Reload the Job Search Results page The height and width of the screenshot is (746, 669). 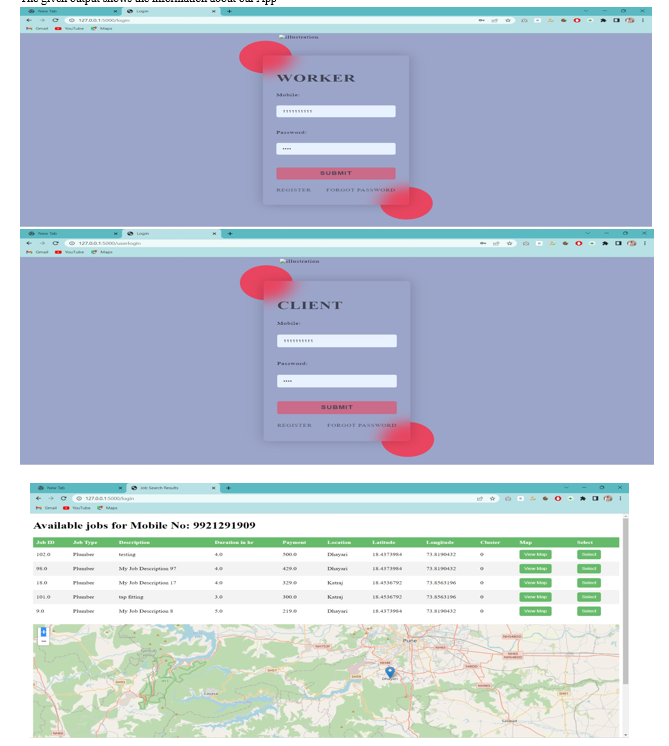coord(63,499)
